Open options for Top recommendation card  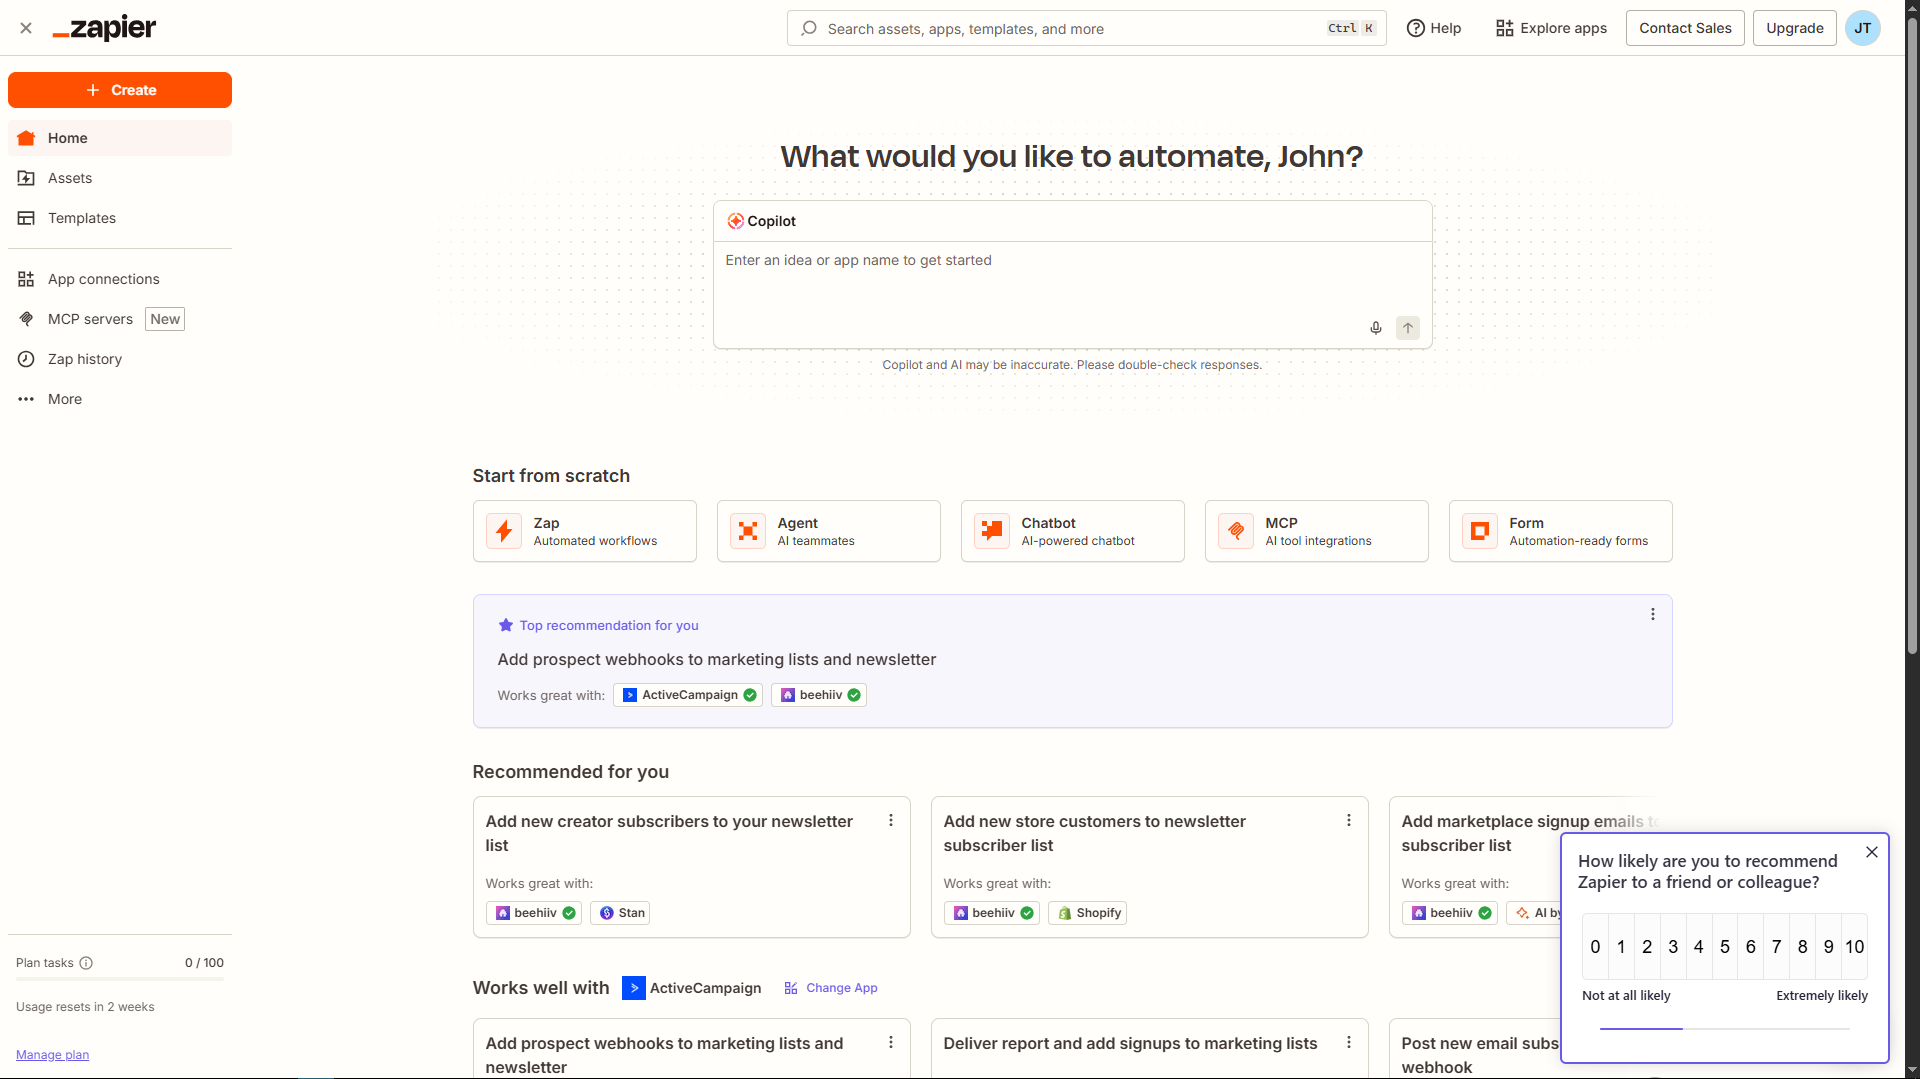pos(1652,614)
